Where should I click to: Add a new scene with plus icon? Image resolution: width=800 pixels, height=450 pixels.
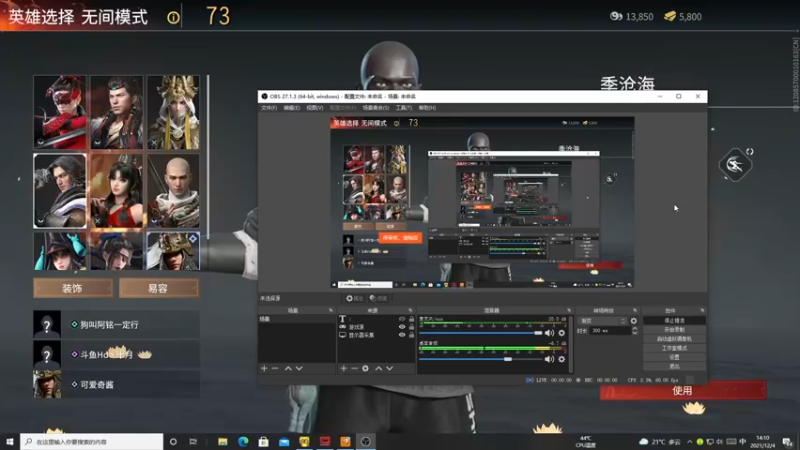pyautogui.click(x=264, y=368)
